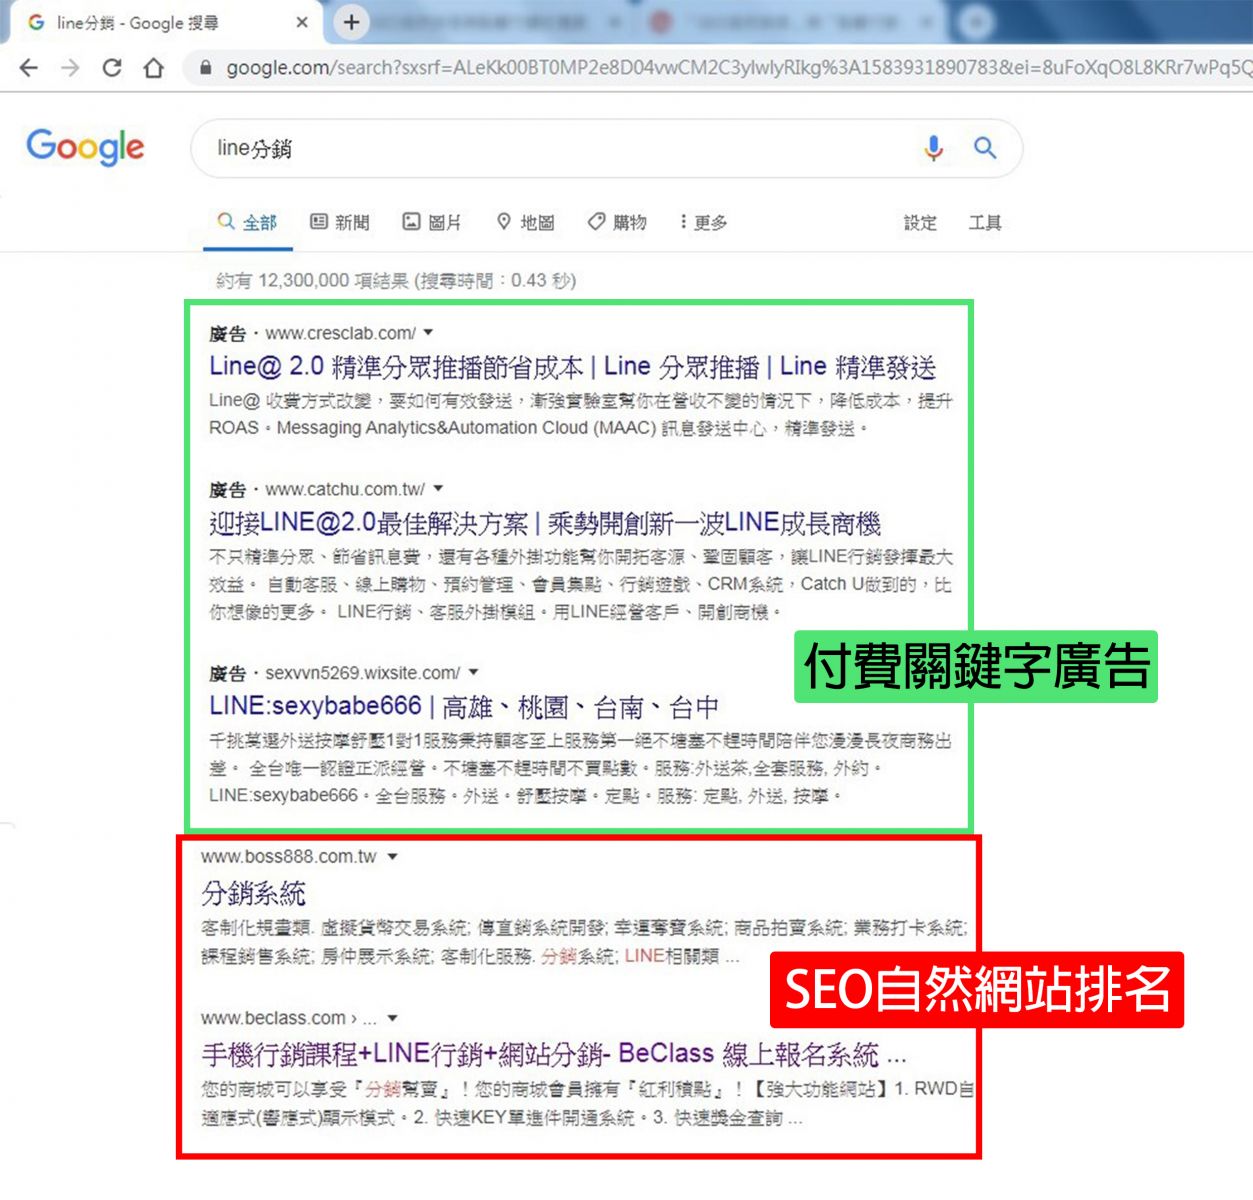Expand arrow beside www.boss888.com.tw result

392,856
